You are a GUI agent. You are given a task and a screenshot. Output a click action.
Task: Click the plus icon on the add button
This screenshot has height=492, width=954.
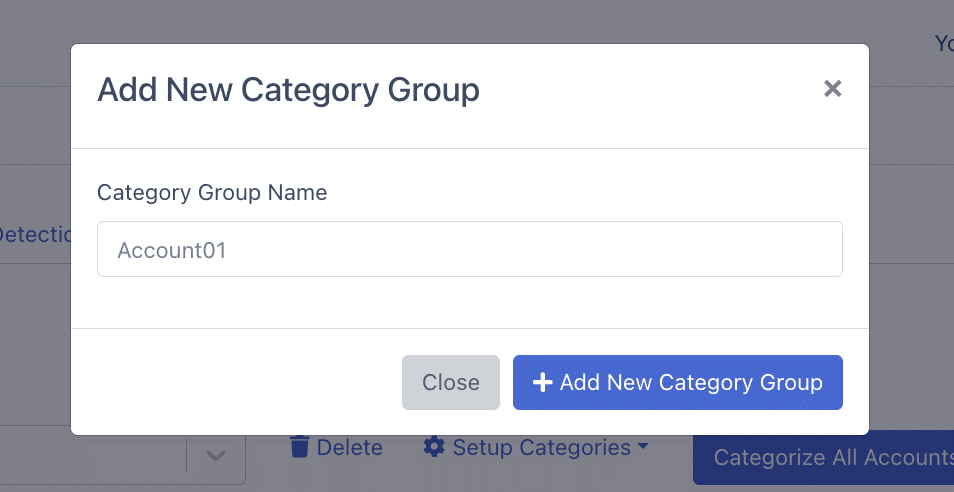[x=542, y=383]
